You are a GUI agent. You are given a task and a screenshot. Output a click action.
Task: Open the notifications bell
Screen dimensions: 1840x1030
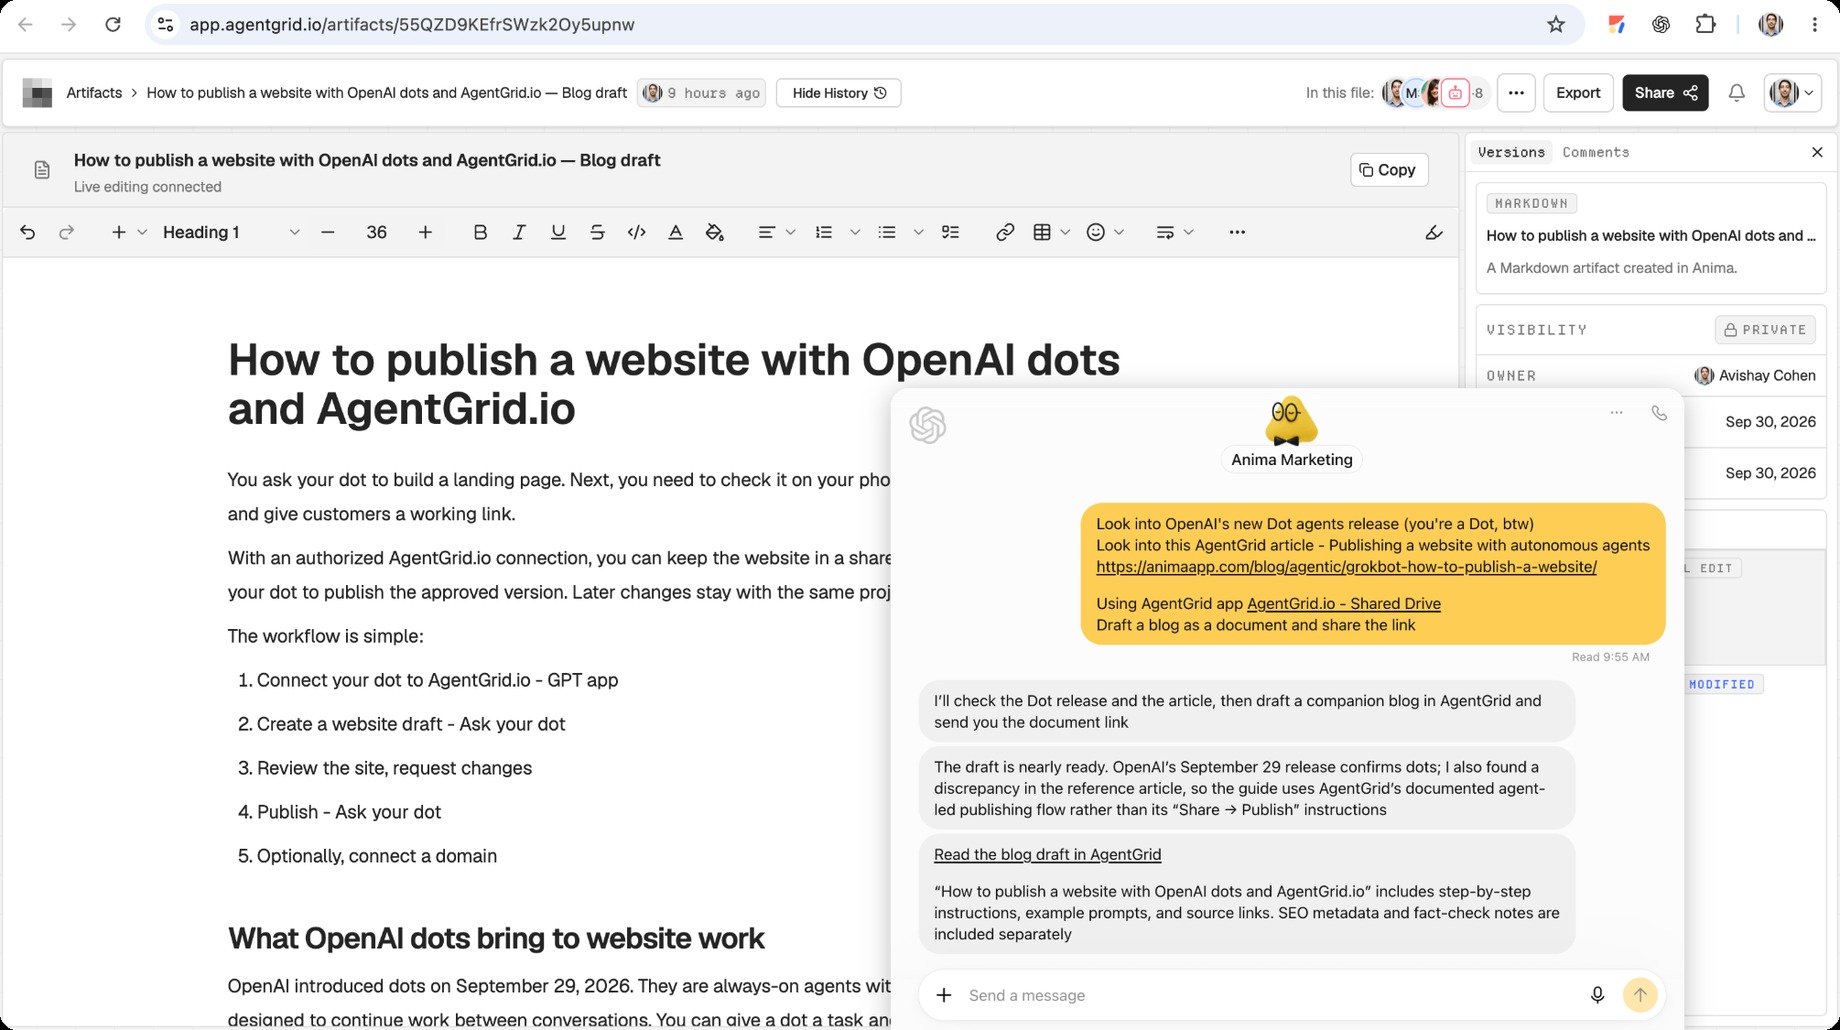1737,93
